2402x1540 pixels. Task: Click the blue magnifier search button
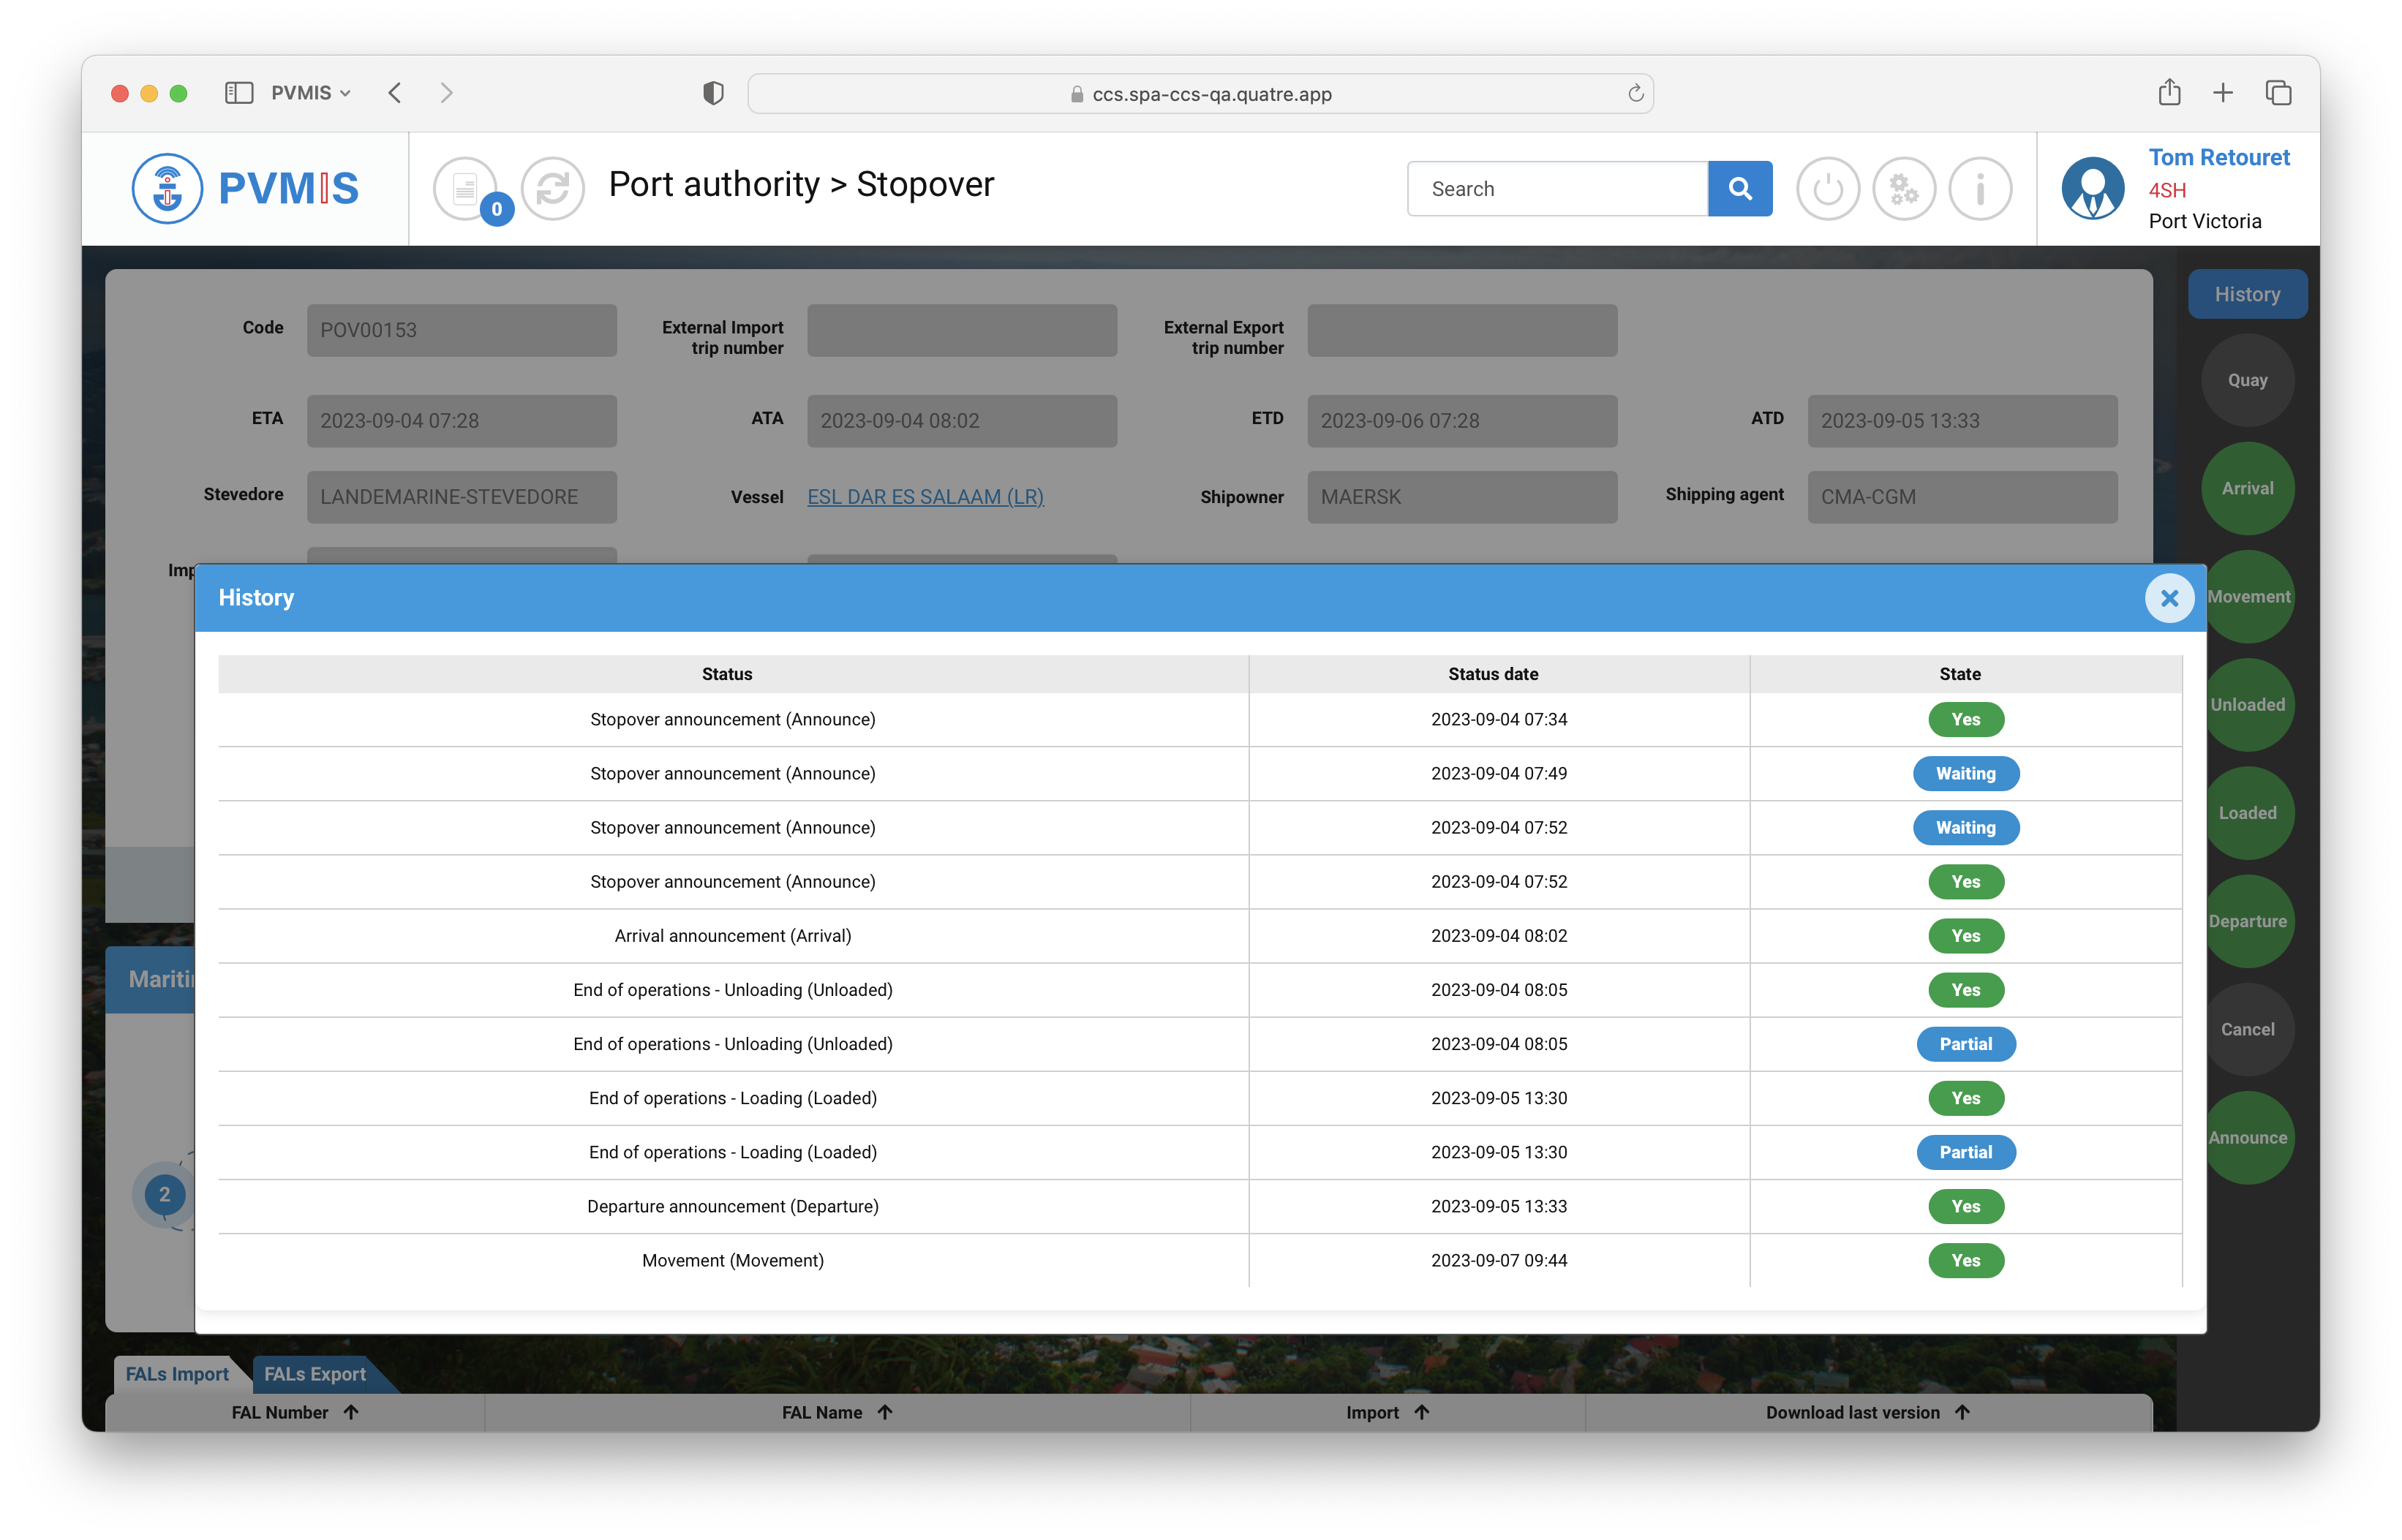[x=1739, y=188]
